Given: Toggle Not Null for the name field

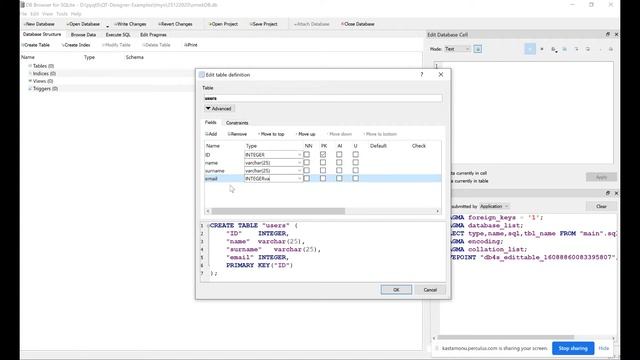Looking at the screenshot, I should click(307, 162).
